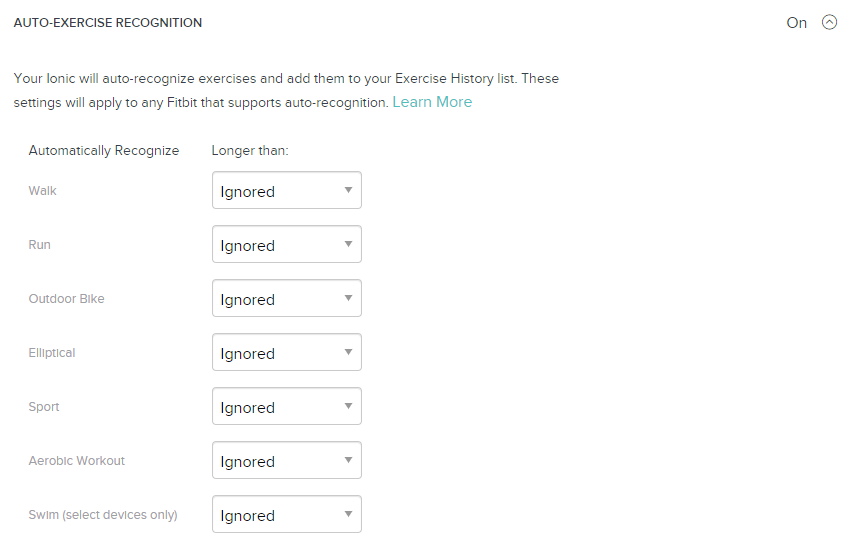This screenshot has width=860, height=544.
Task: Collapse the Auto-Exercise Recognition section chevron
Action: tap(829, 22)
